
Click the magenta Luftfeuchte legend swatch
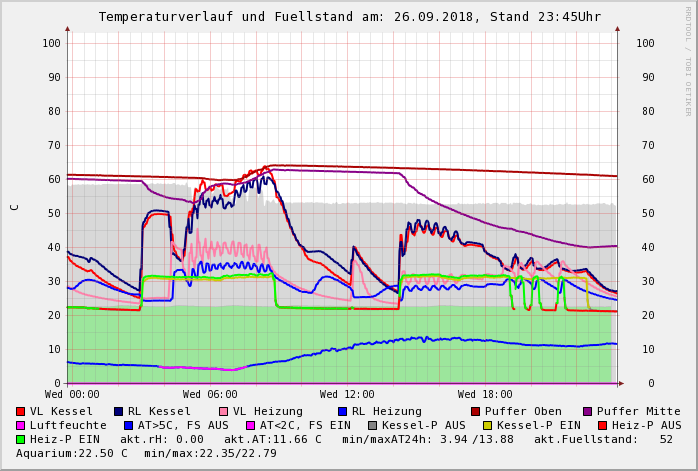point(21,425)
